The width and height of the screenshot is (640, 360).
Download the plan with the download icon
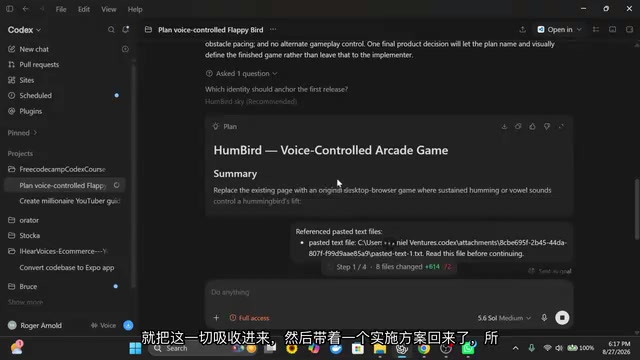coord(504,127)
